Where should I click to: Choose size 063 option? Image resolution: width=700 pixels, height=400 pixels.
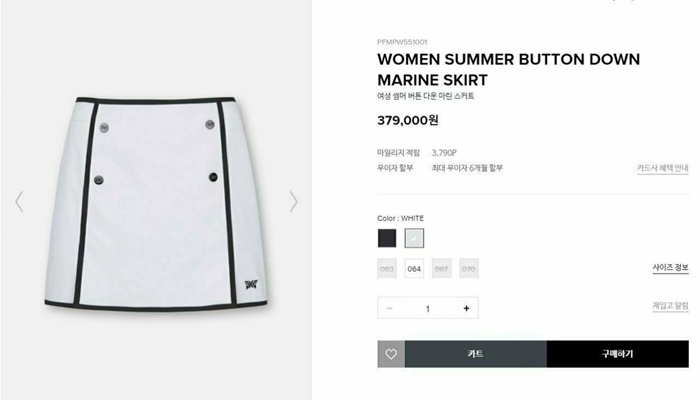click(x=387, y=269)
